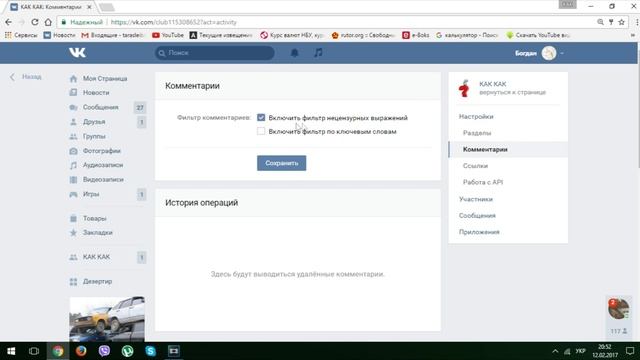Show hidden tray icons chevron
The height and width of the screenshot is (360, 640).
[555, 351]
